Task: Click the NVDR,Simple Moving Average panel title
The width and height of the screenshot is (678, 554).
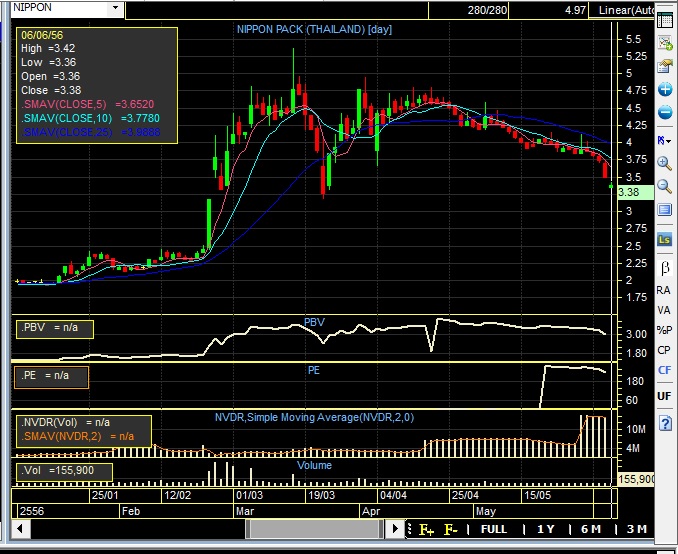Action: pyautogui.click(x=314, y=417)
